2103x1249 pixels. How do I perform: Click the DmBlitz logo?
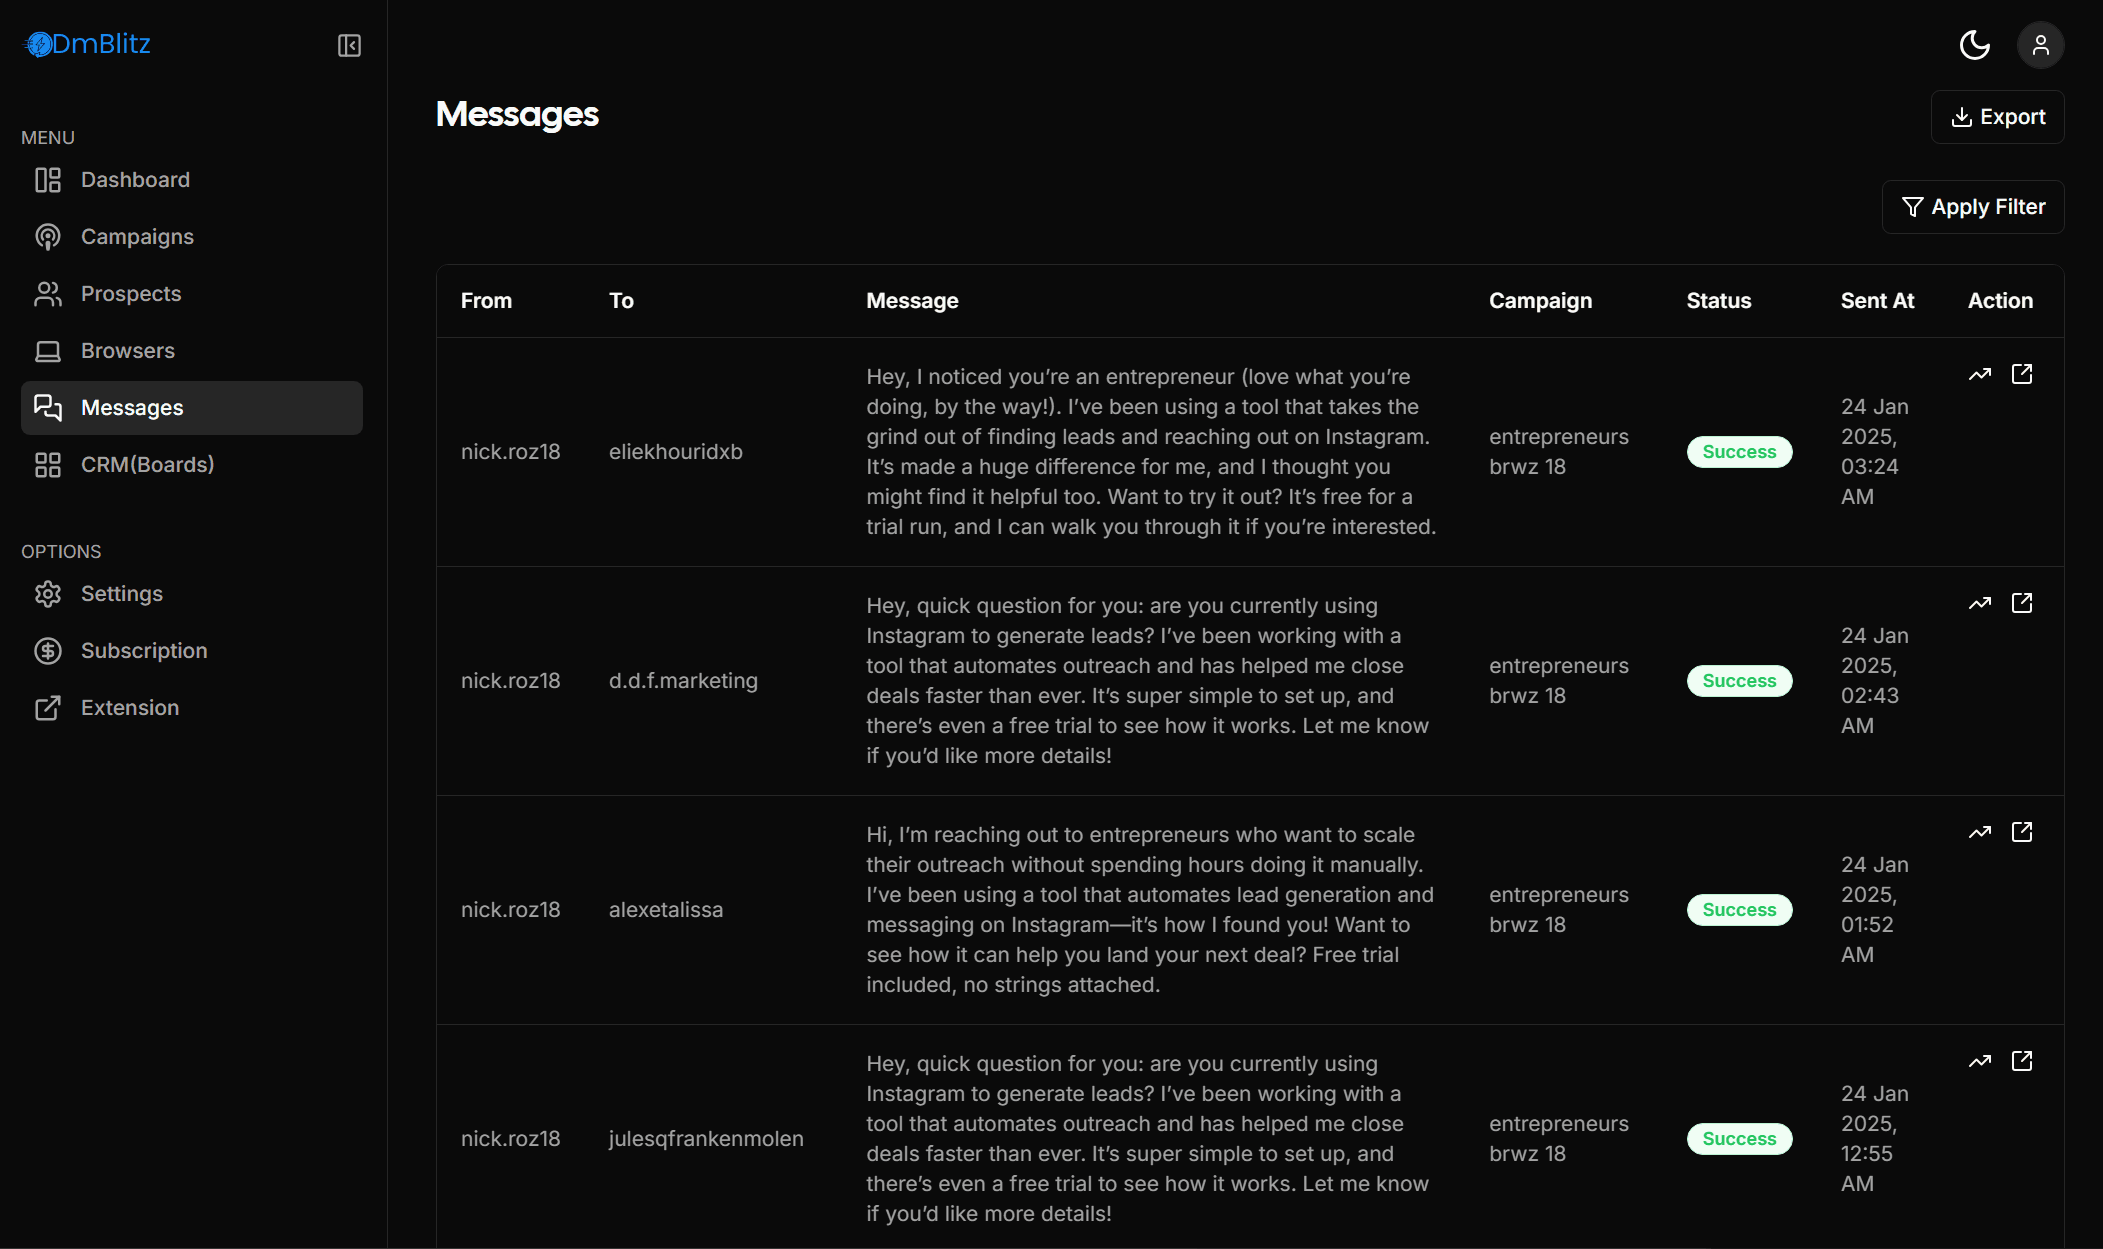click(x=87, y=44)
